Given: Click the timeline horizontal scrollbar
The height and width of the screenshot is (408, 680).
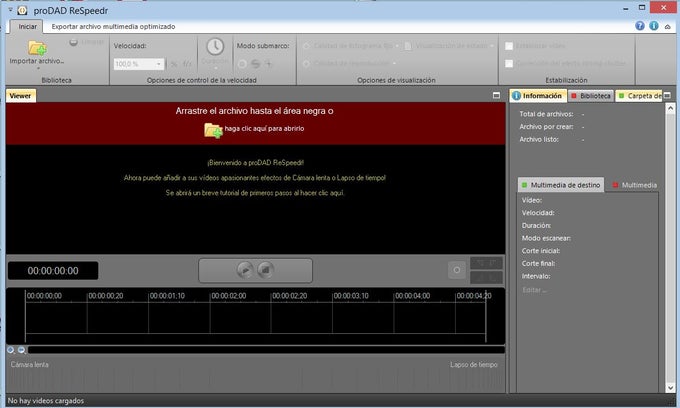Looking at the screenshot, I should 266,350.
